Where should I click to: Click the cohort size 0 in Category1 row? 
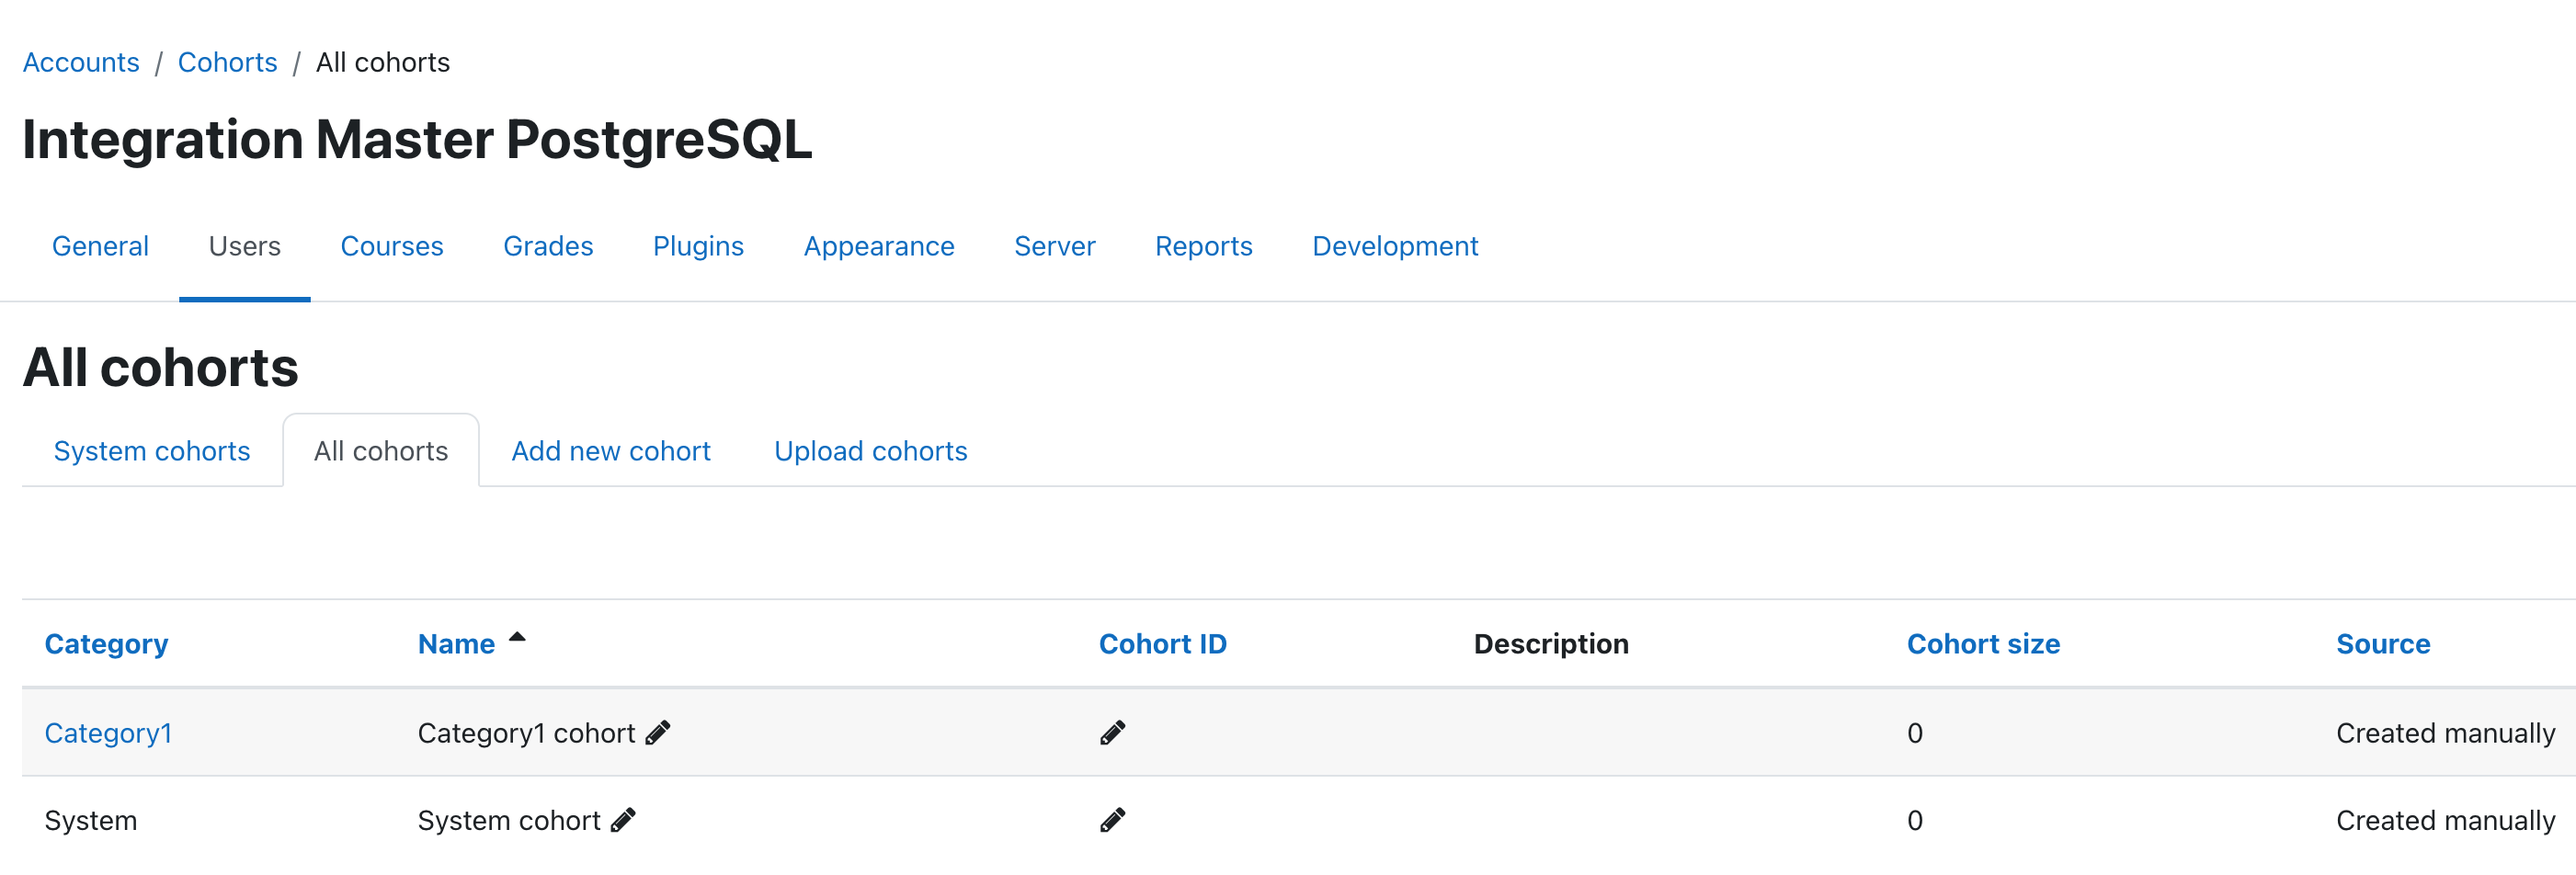pos(1915,733)
